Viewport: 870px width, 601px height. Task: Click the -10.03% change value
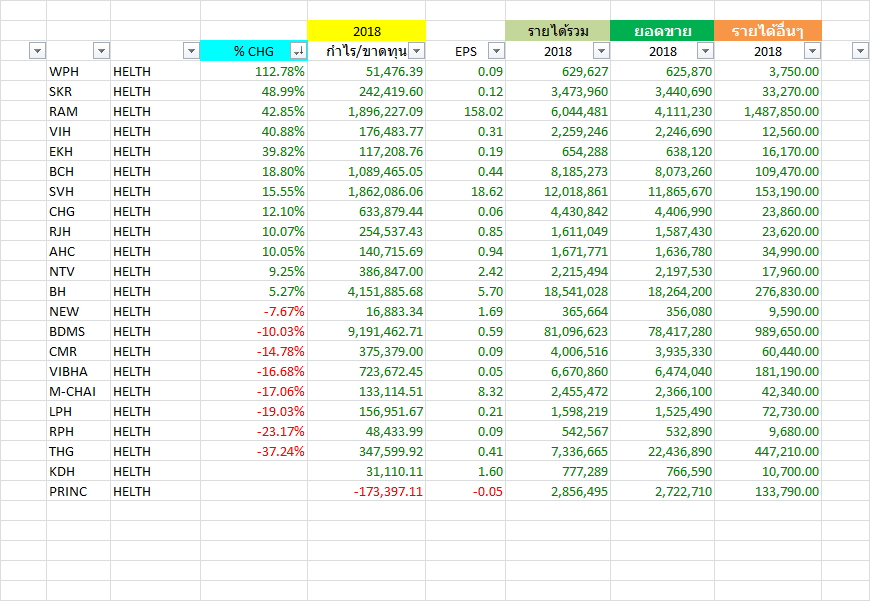[x=280, y=331]
